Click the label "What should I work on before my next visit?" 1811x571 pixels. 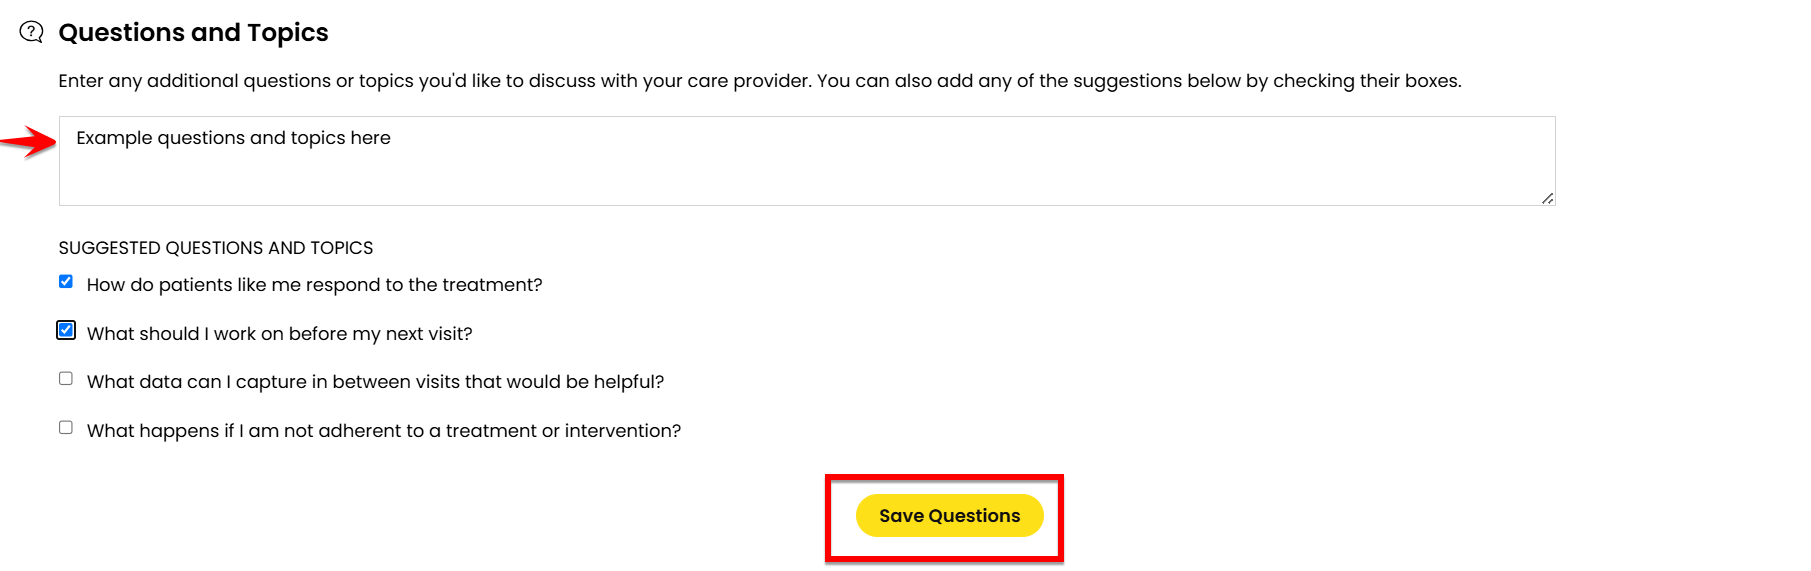279,334
